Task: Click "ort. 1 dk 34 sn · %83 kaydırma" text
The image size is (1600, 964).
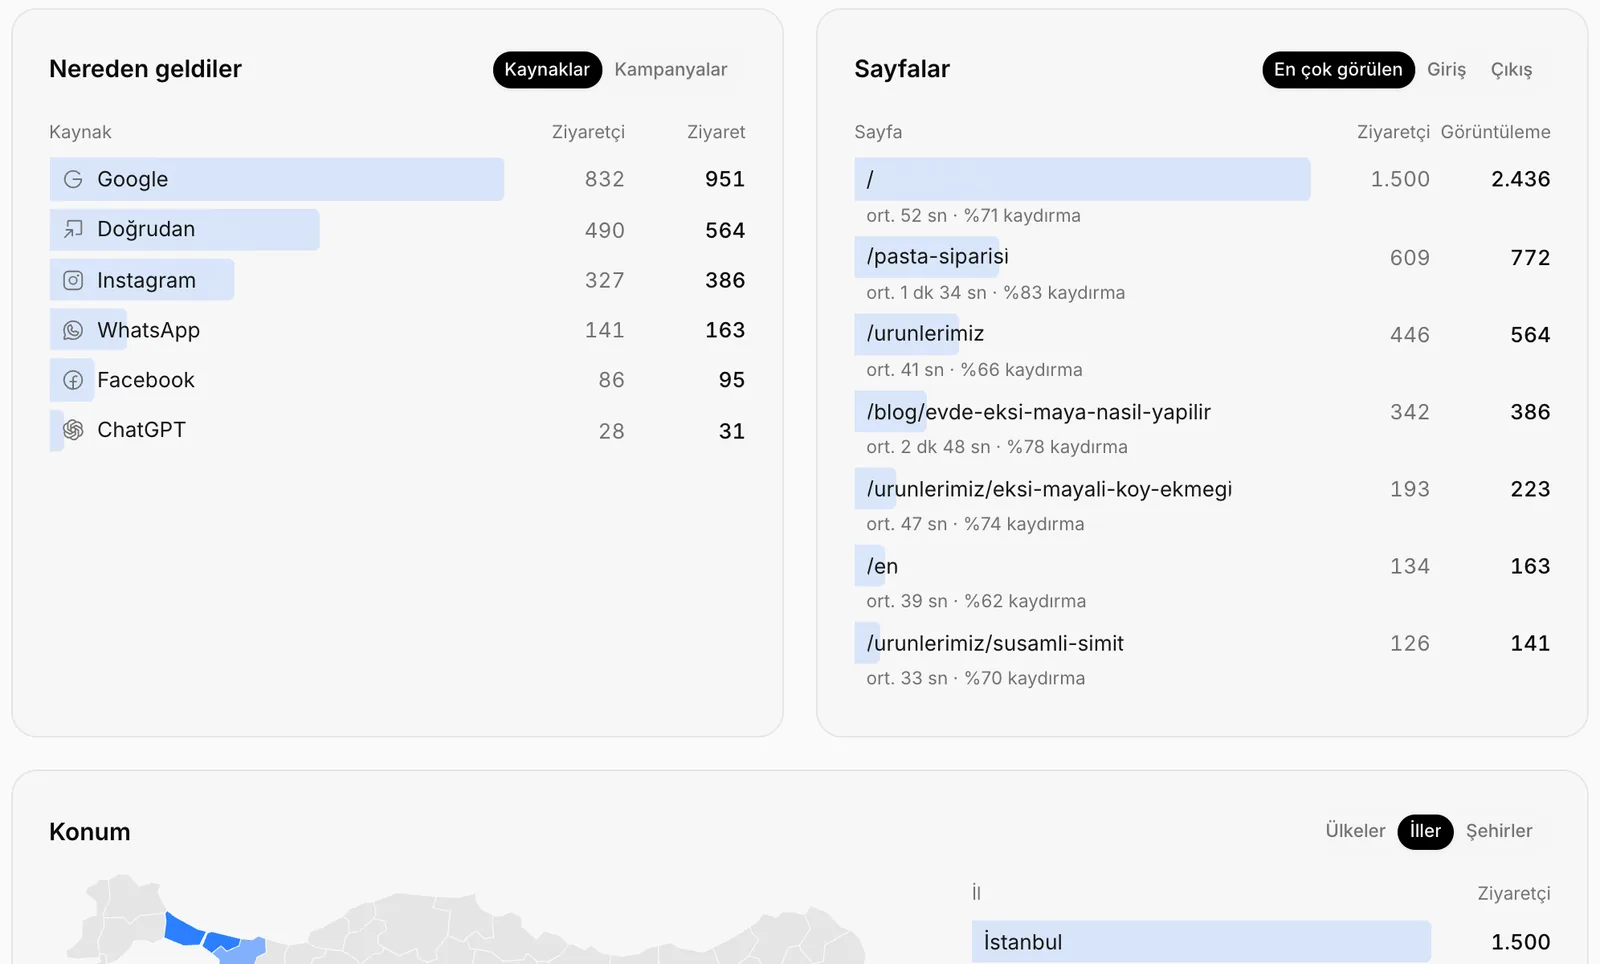Action: tap(996, 293)
